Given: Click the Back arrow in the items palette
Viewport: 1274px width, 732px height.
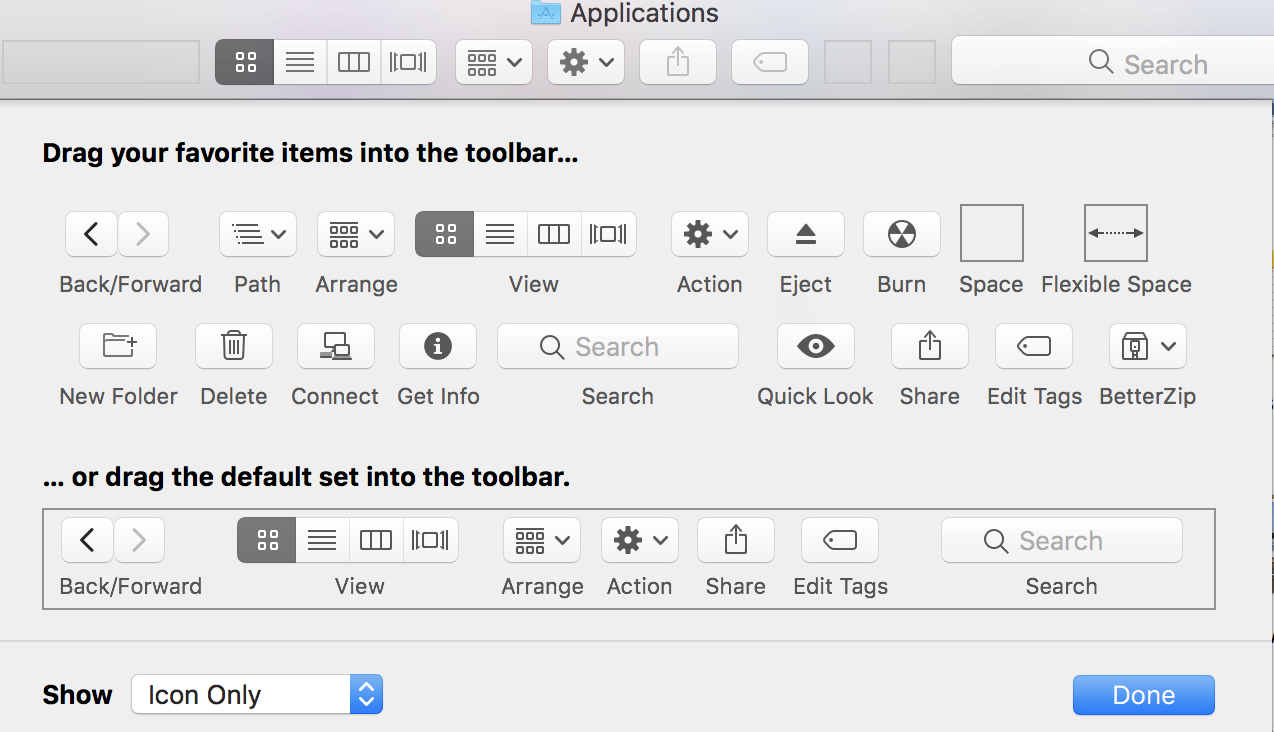Looking at the screenshot, I should [x=92, y=234].
